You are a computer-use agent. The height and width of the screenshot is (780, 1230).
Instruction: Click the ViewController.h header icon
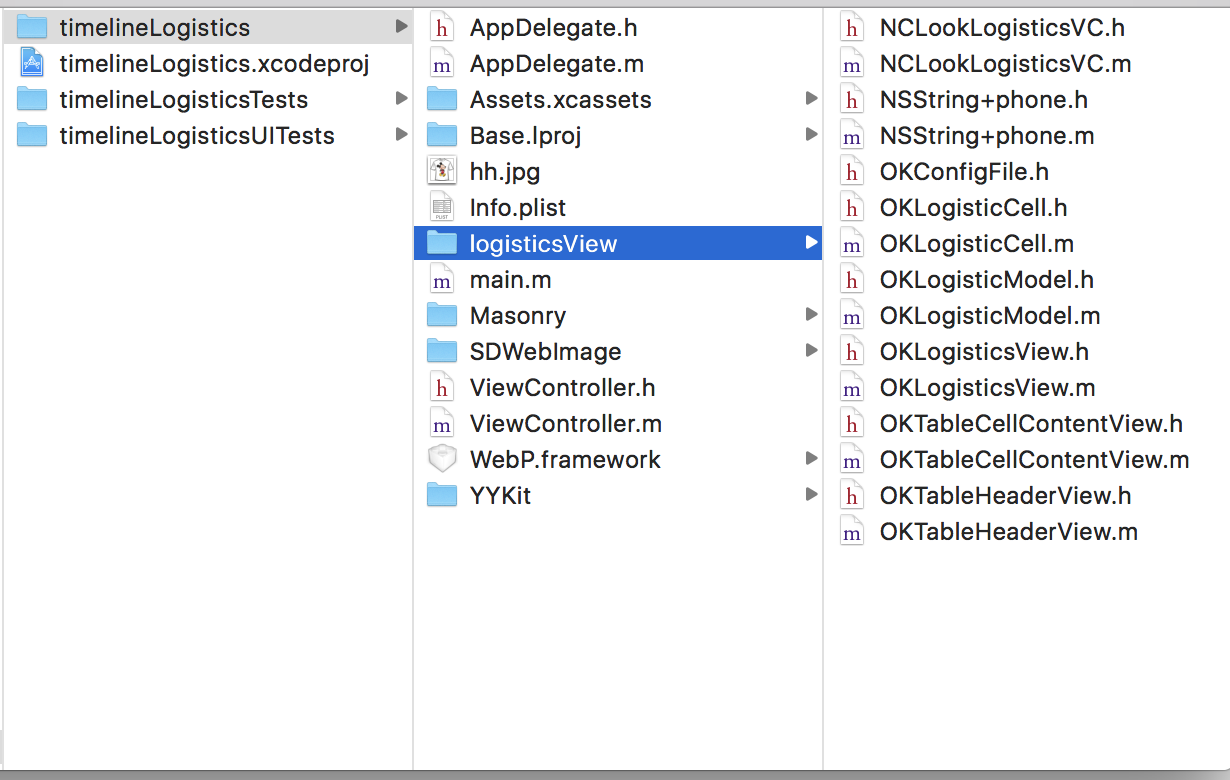(x=442, y=387)
